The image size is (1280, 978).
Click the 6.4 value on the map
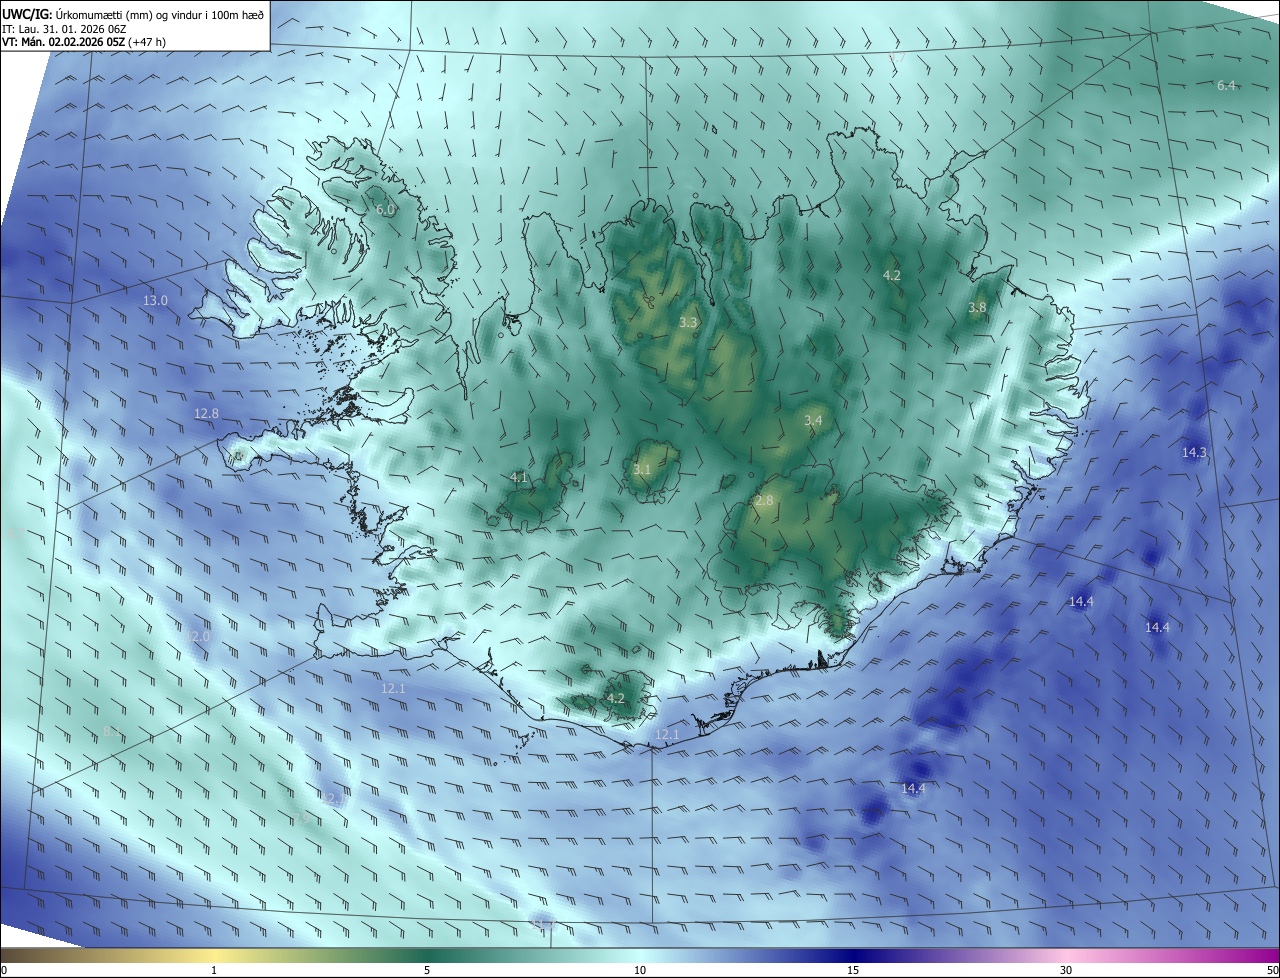click(x=1226, y=86)
